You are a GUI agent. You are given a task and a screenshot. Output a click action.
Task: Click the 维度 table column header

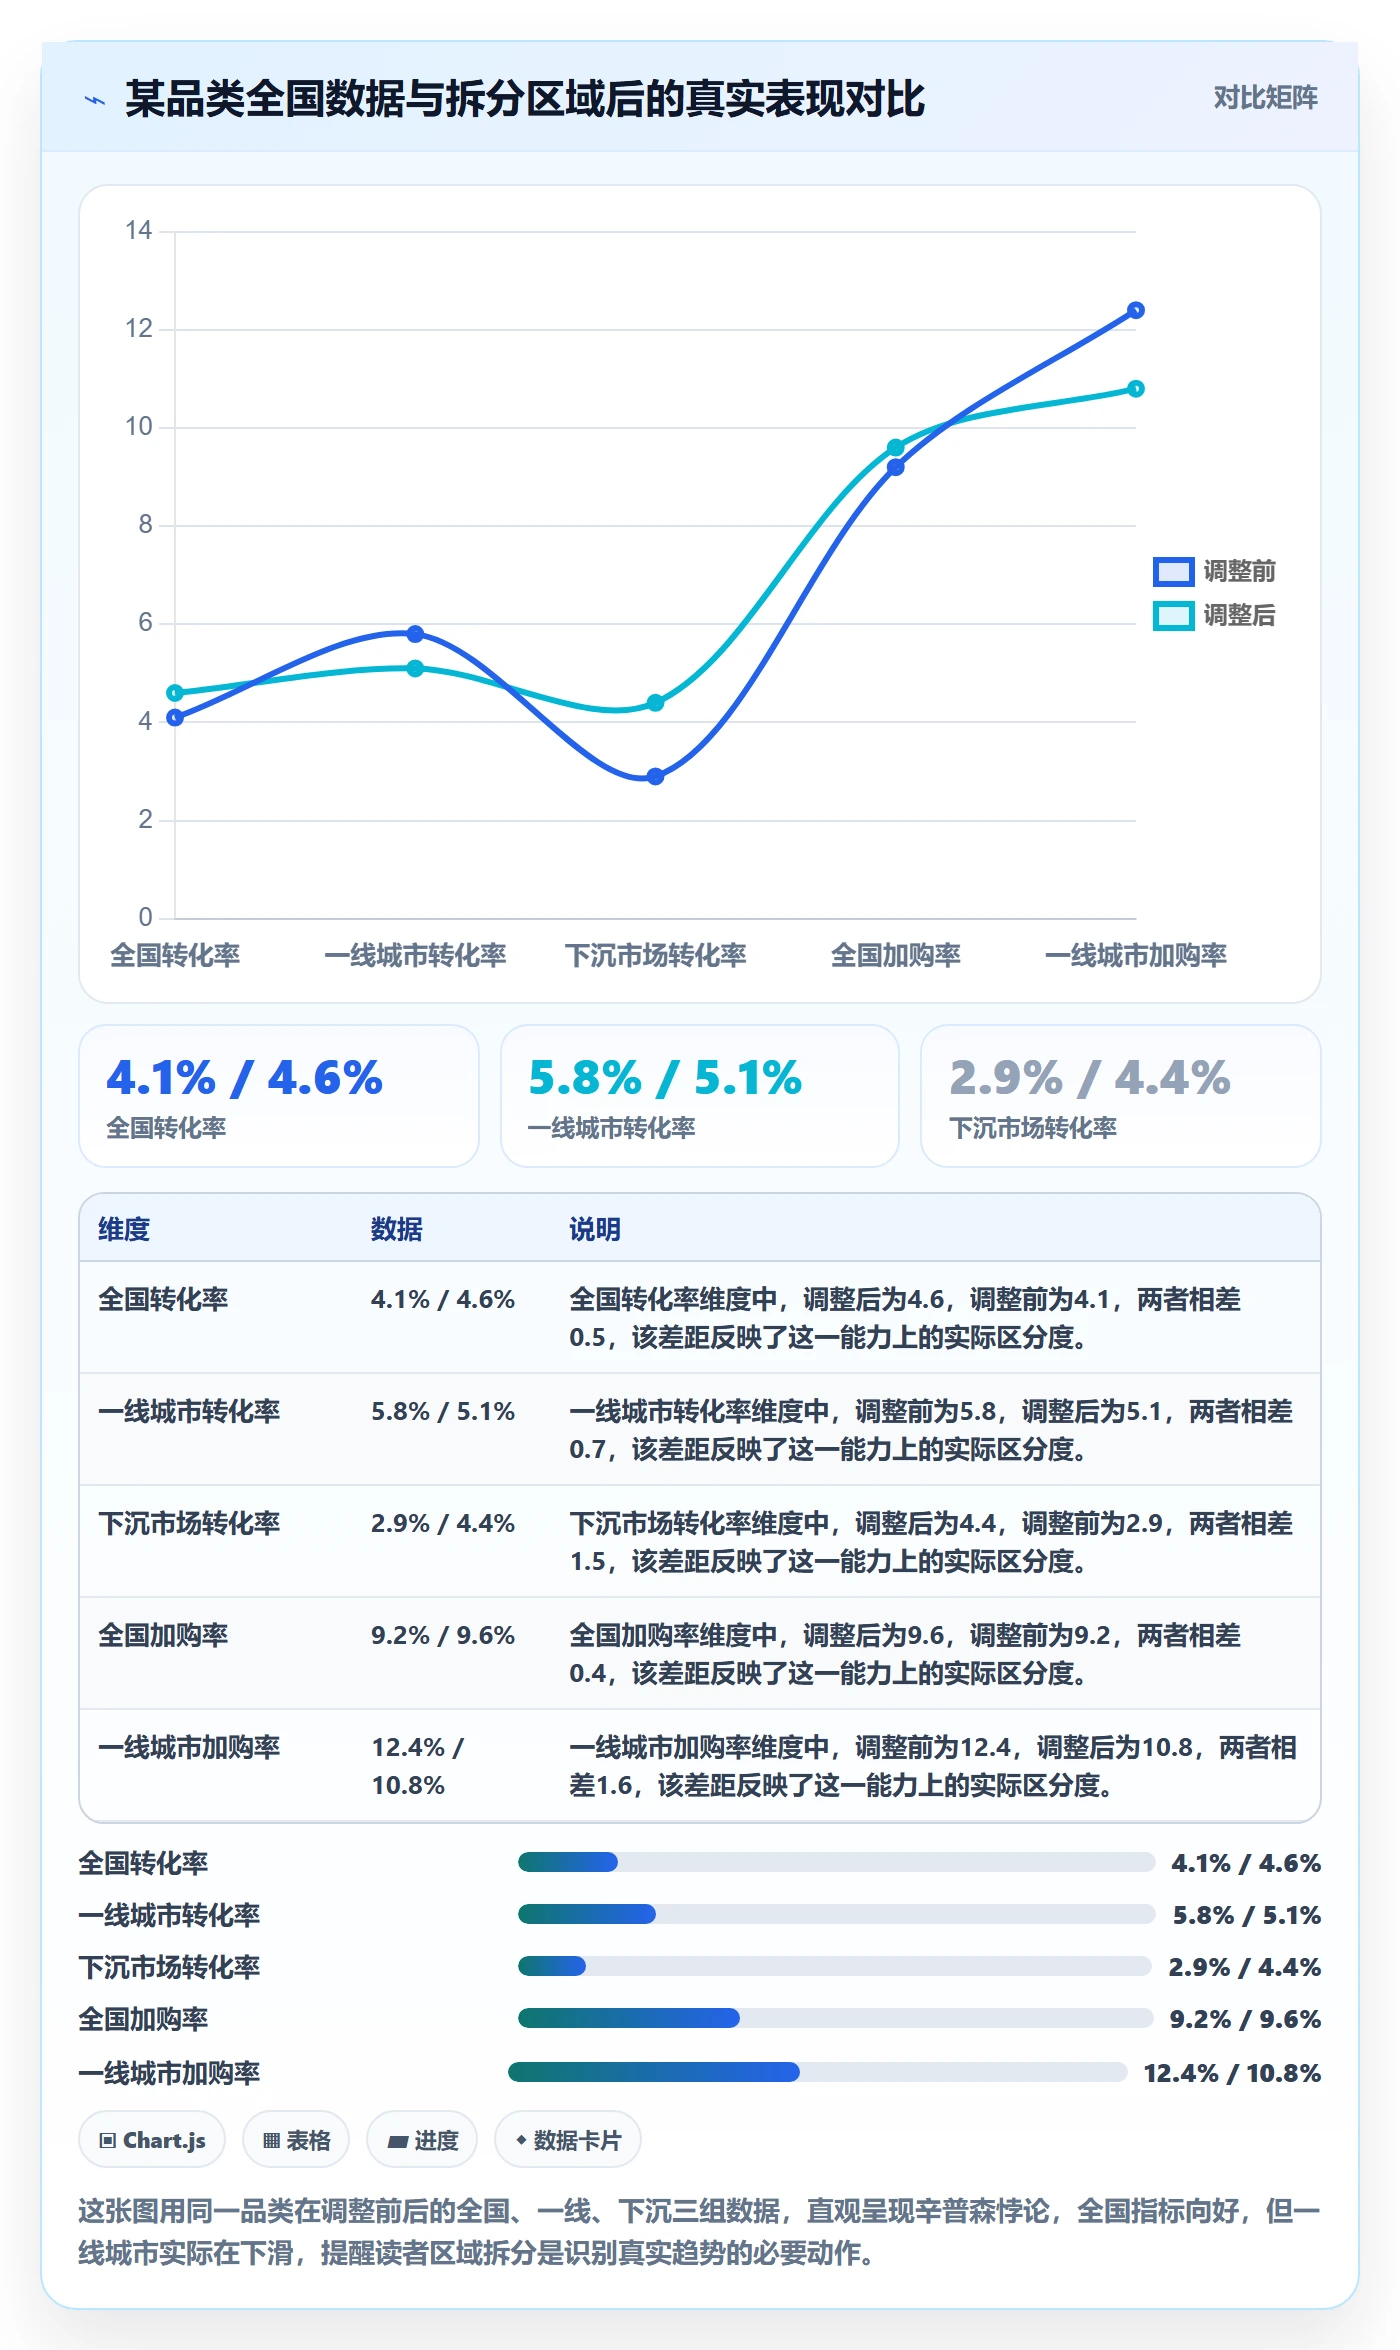[x=124, y=1229]
